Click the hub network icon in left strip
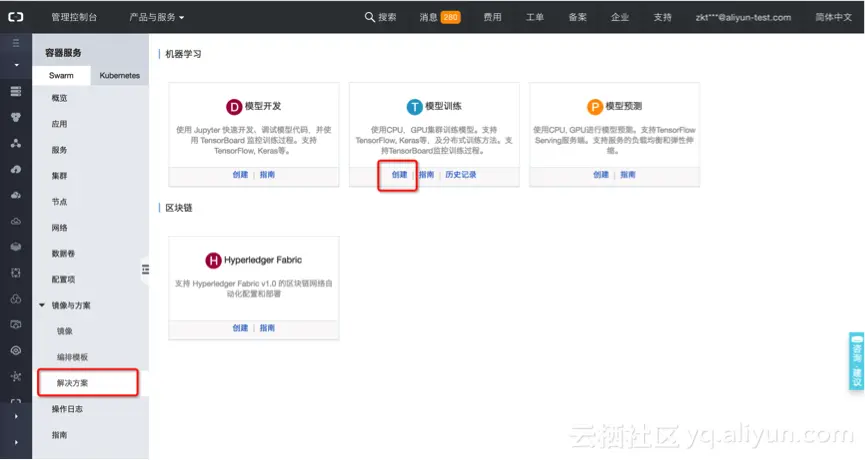Screen dimensions: 865x460 pos(16,376)
